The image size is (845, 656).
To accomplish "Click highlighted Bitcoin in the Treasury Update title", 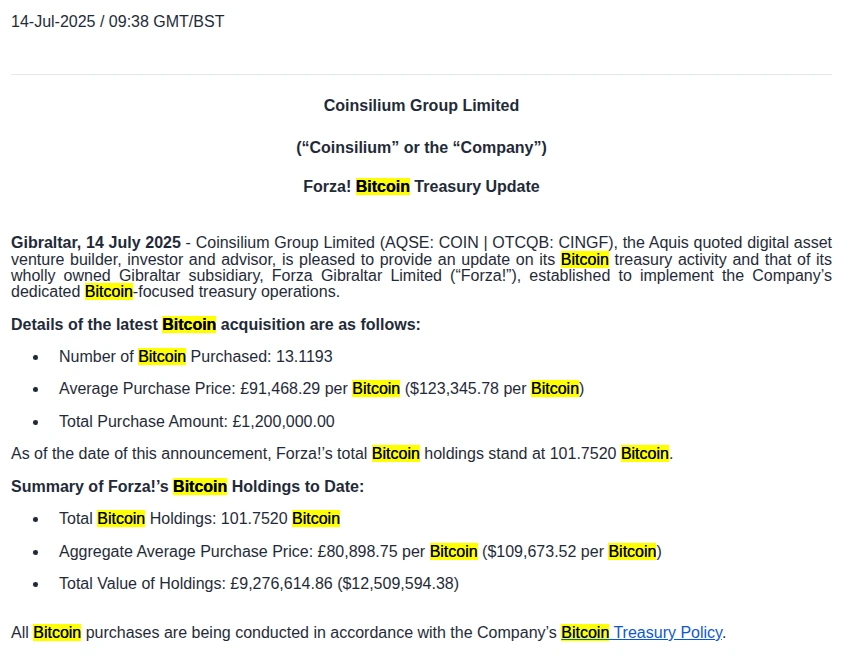I will (383, 186).
